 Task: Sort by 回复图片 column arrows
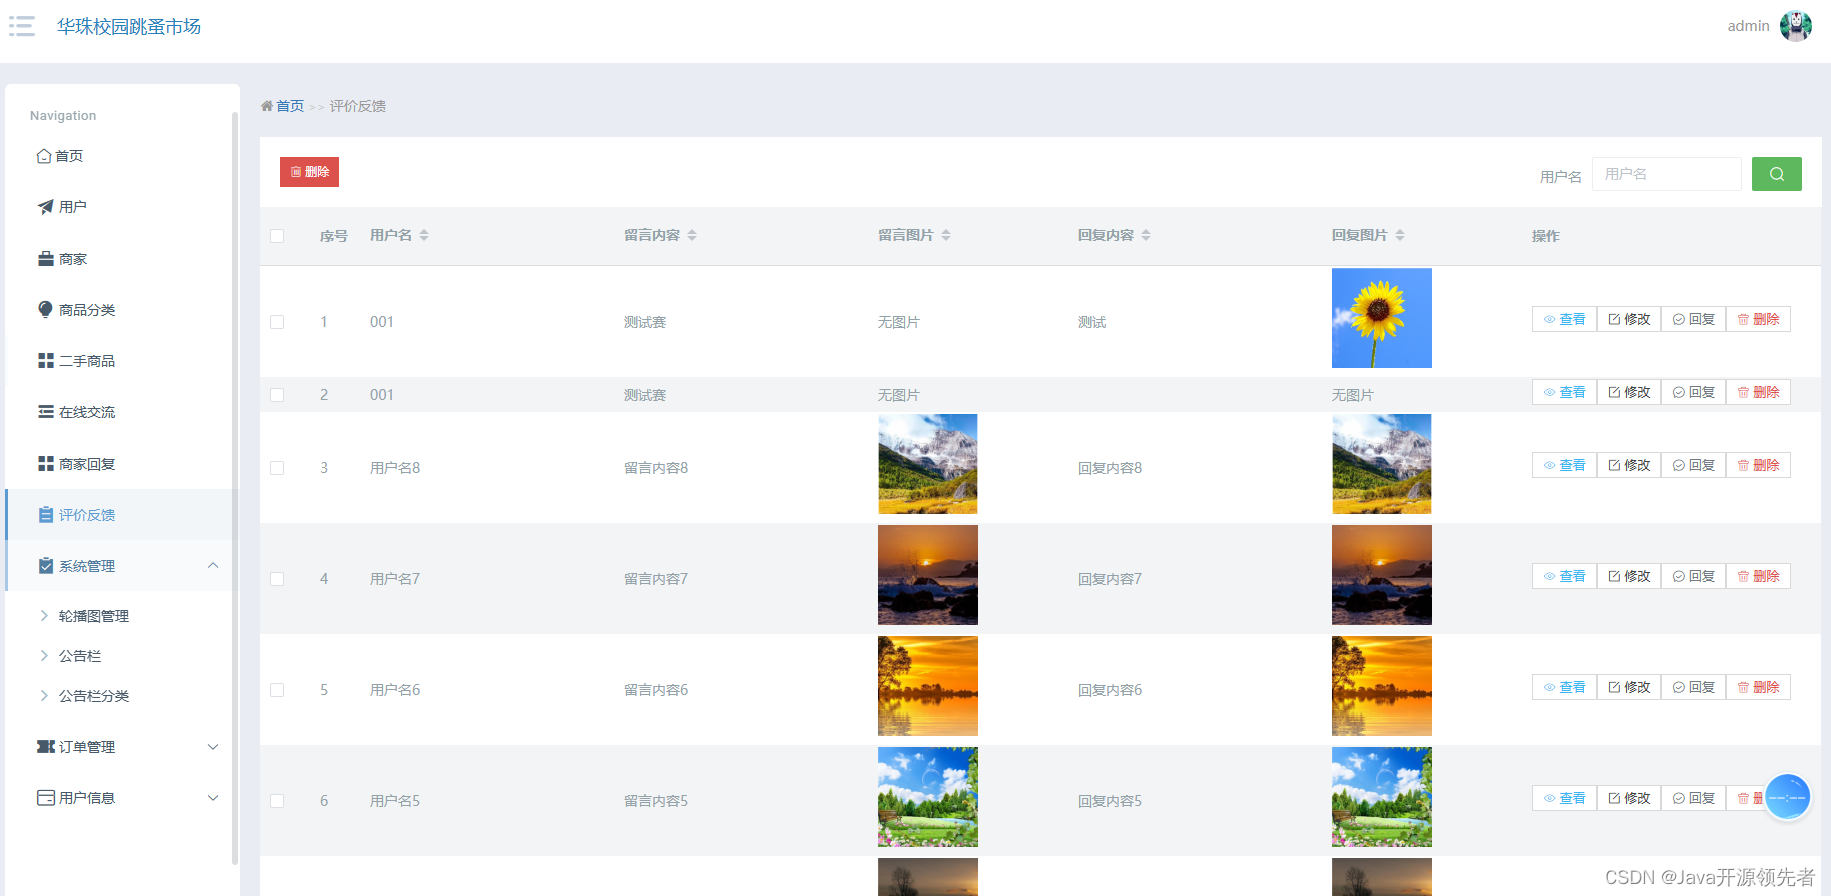[x=1400, y=235]
